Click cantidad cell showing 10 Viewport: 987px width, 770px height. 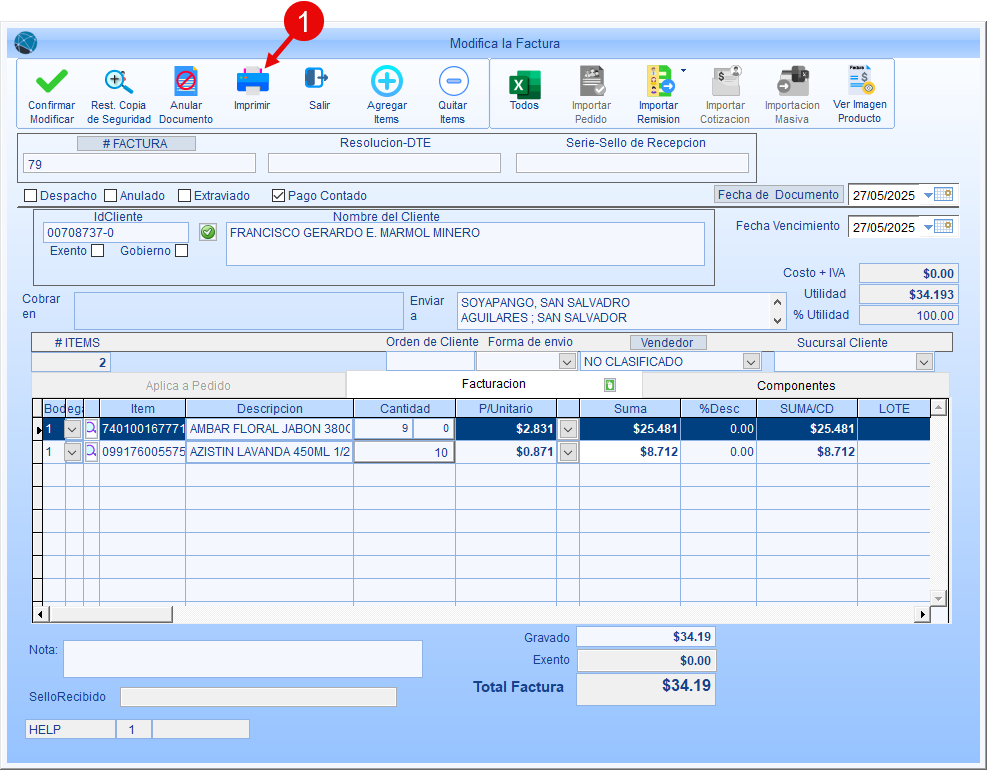tap(404, 452)
